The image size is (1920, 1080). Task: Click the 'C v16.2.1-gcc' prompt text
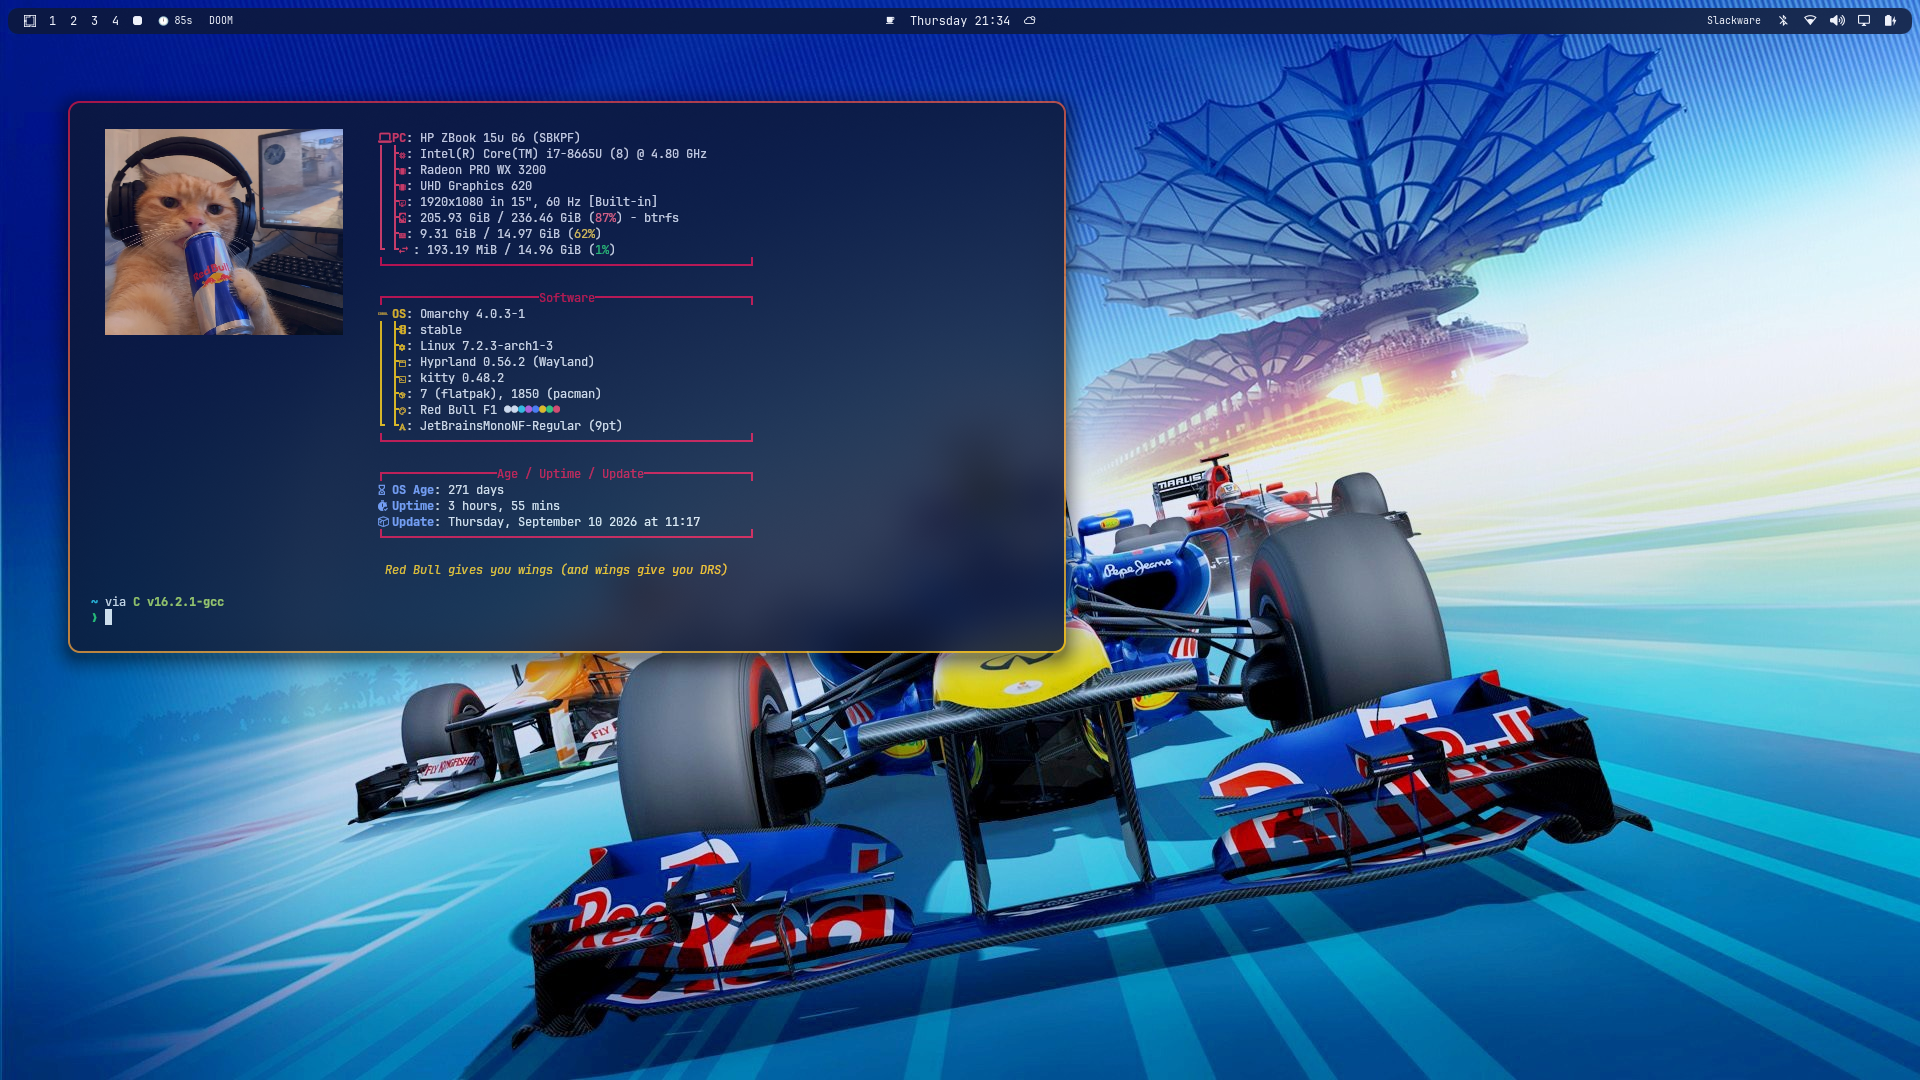[x=178, y=602]
